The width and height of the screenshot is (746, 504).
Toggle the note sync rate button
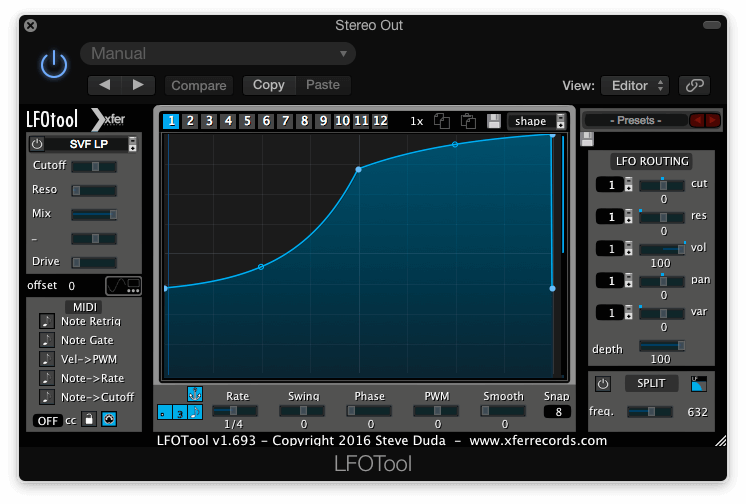coord(195,412)
